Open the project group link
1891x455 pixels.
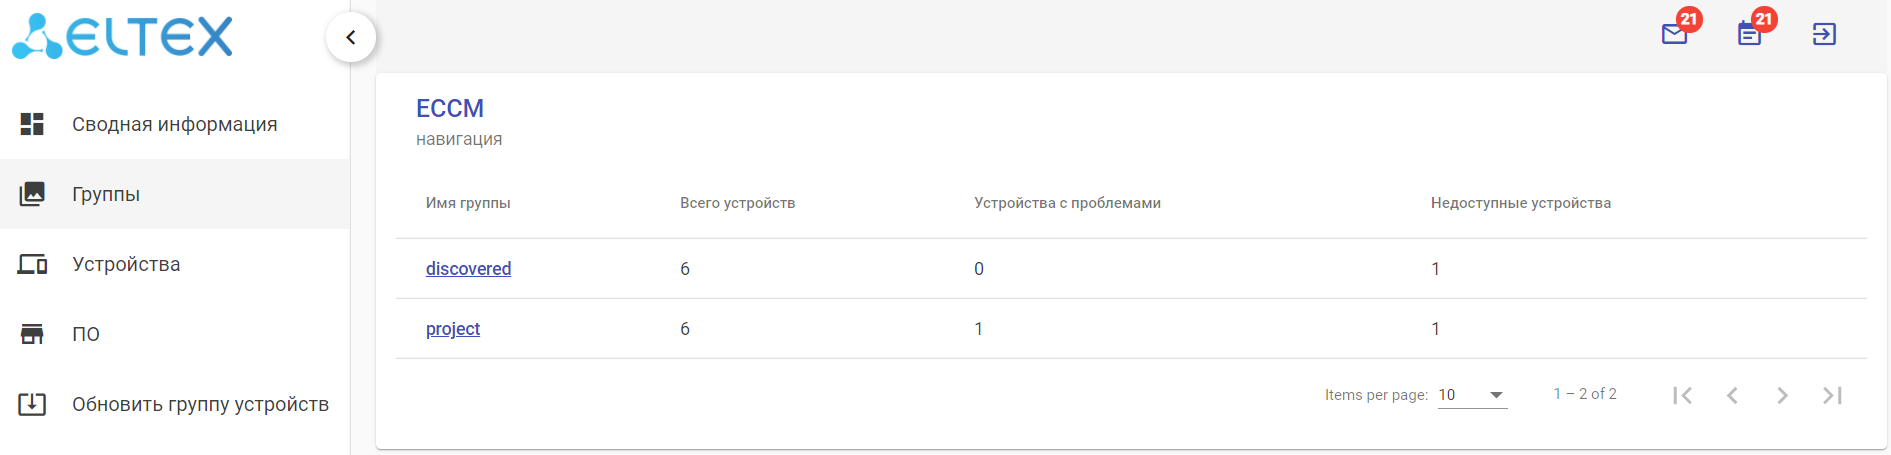tap(453, 328)
